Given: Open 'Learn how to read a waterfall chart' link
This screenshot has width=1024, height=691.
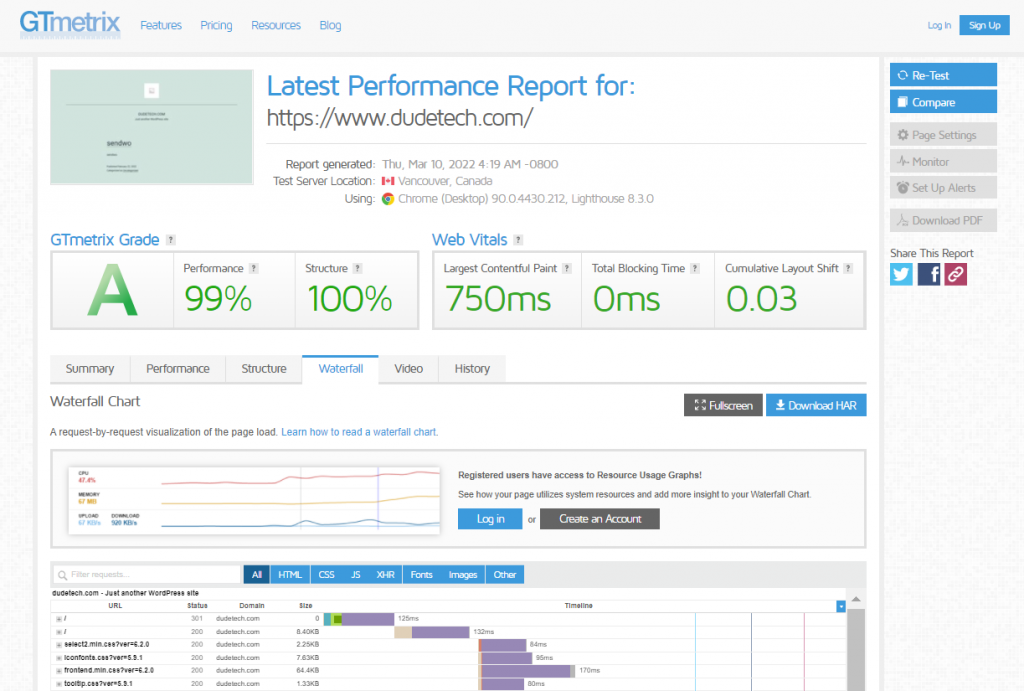Looking at the screenshot, I should point(359,432).
